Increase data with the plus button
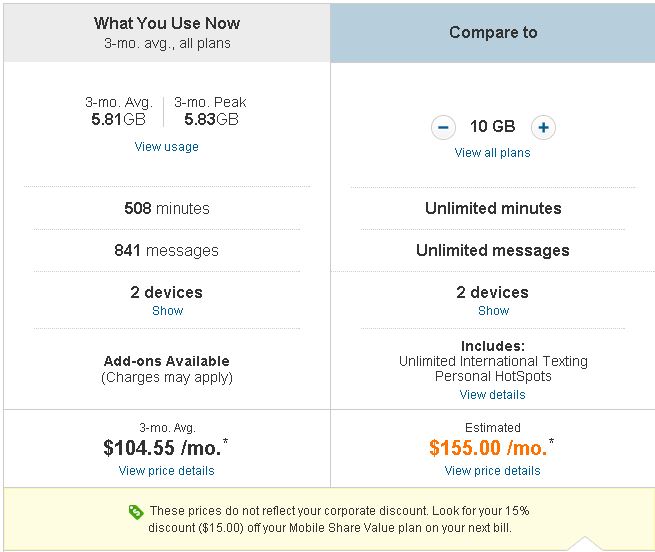Screen dimensions: 655x552 click(x=543, y=127)
